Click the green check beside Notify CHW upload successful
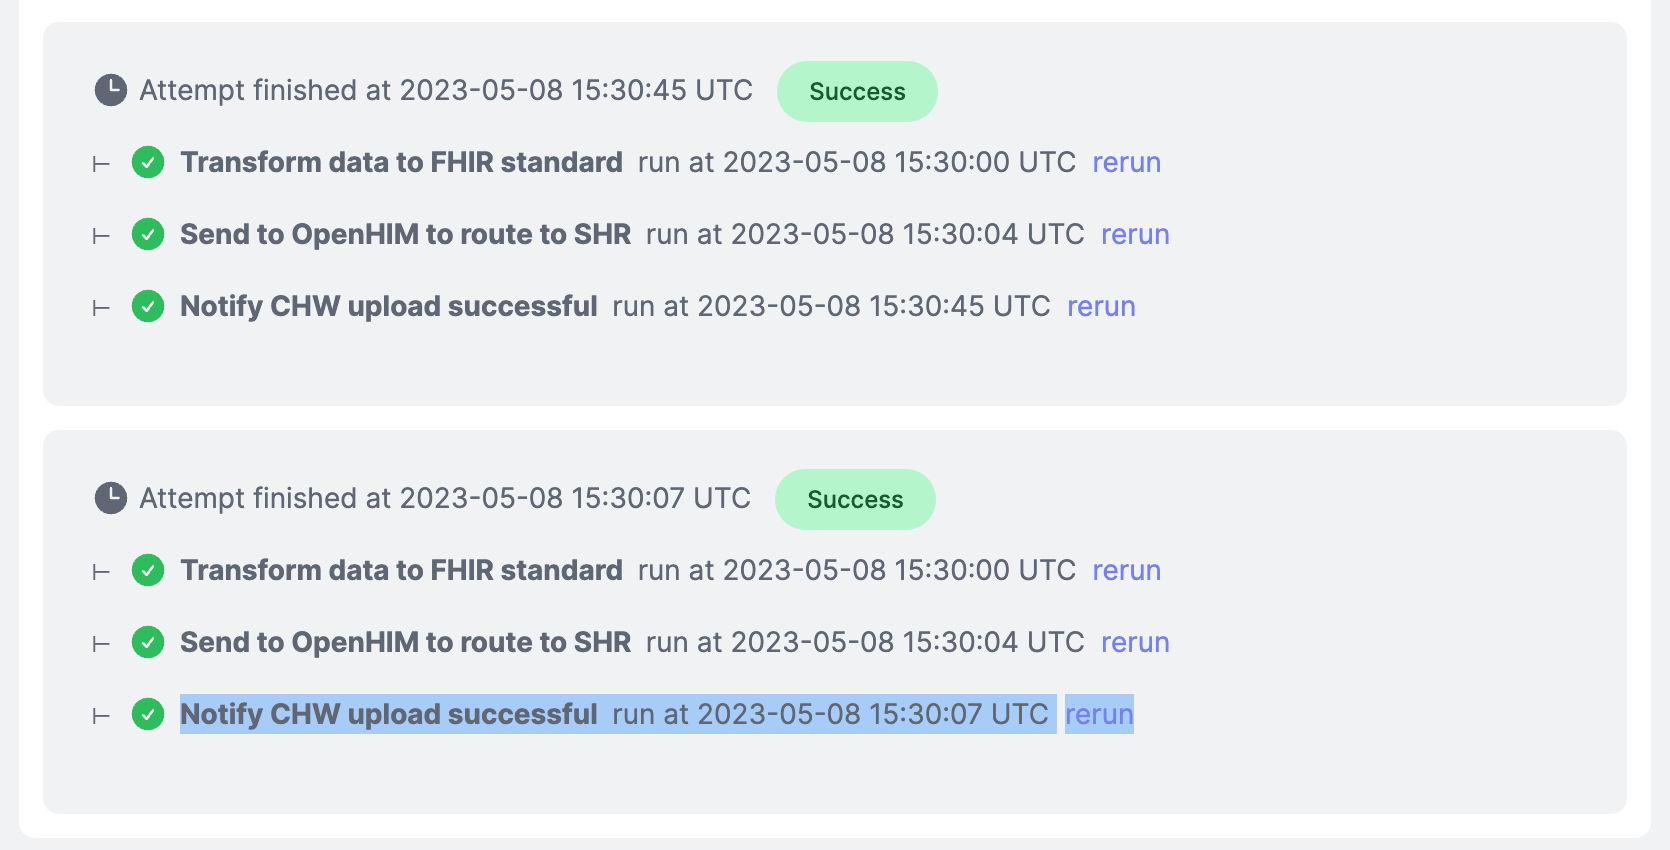Viewport: 1670px width, 850px height. pos(147,306)
